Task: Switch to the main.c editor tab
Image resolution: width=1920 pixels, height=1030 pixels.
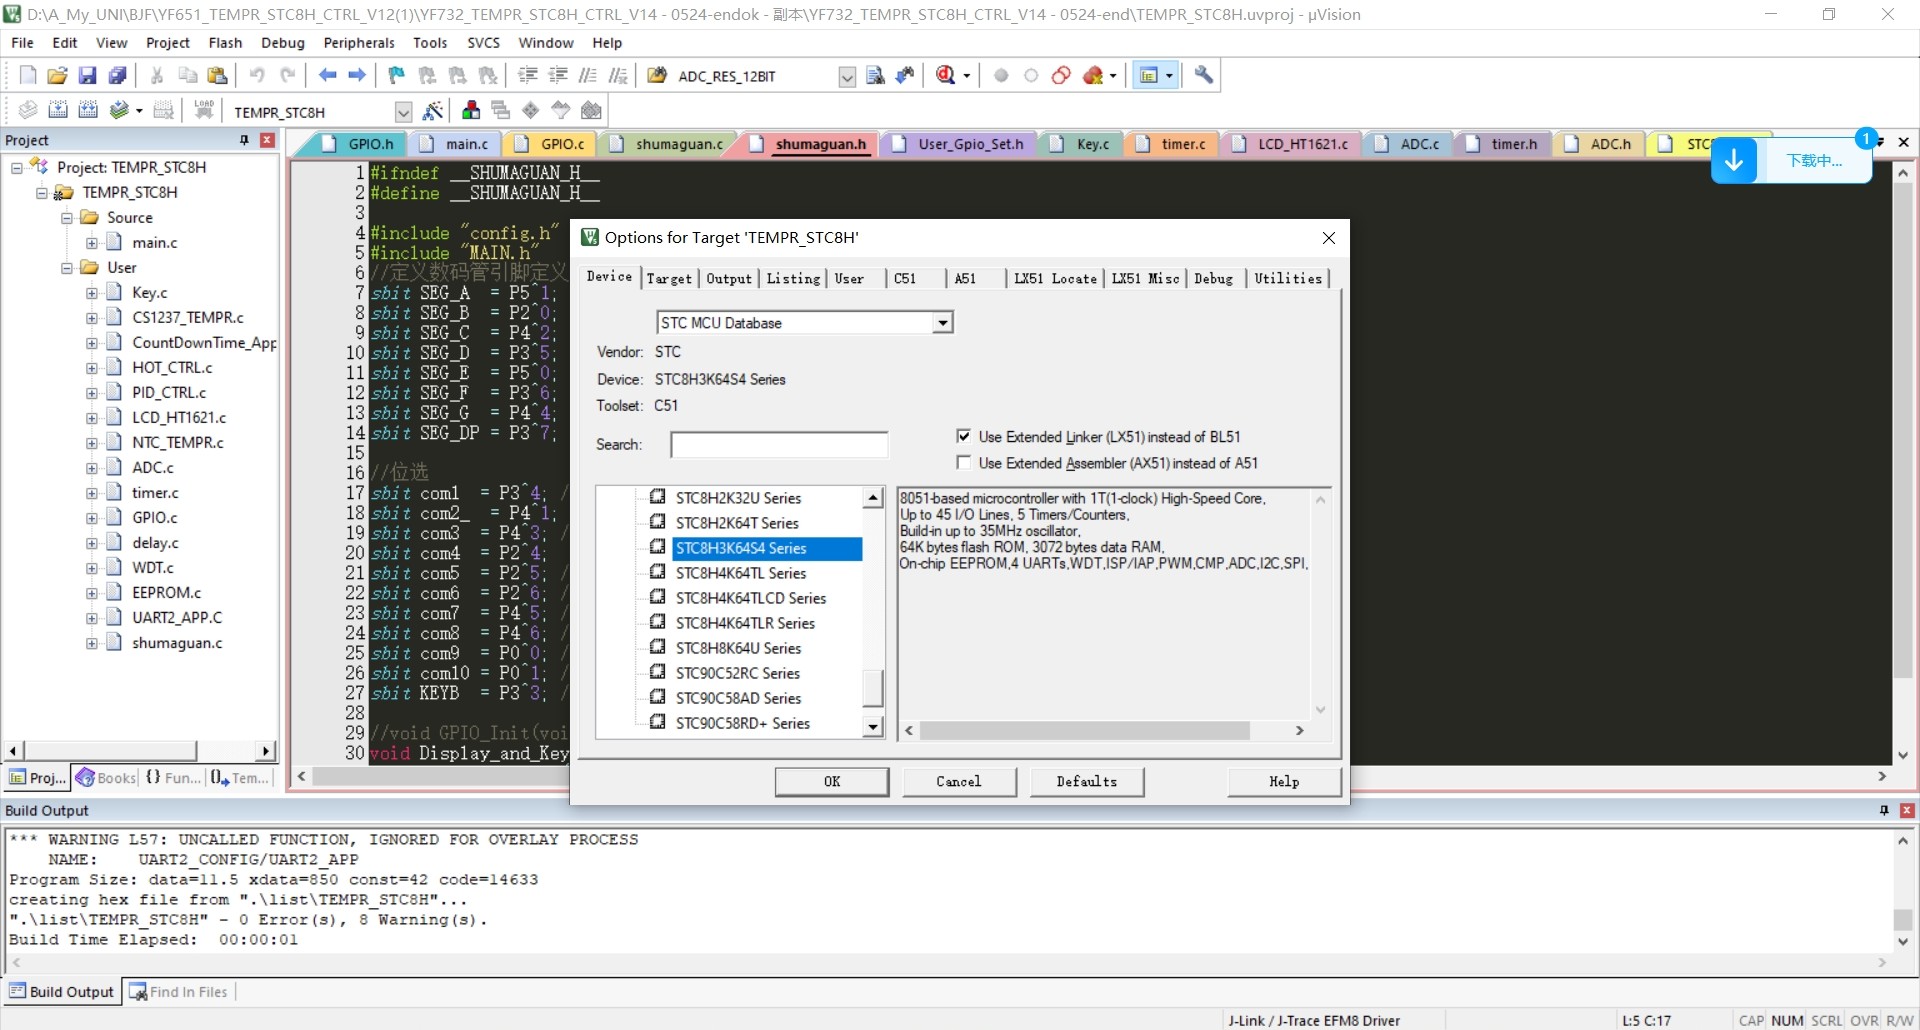Action: (455, 144)
